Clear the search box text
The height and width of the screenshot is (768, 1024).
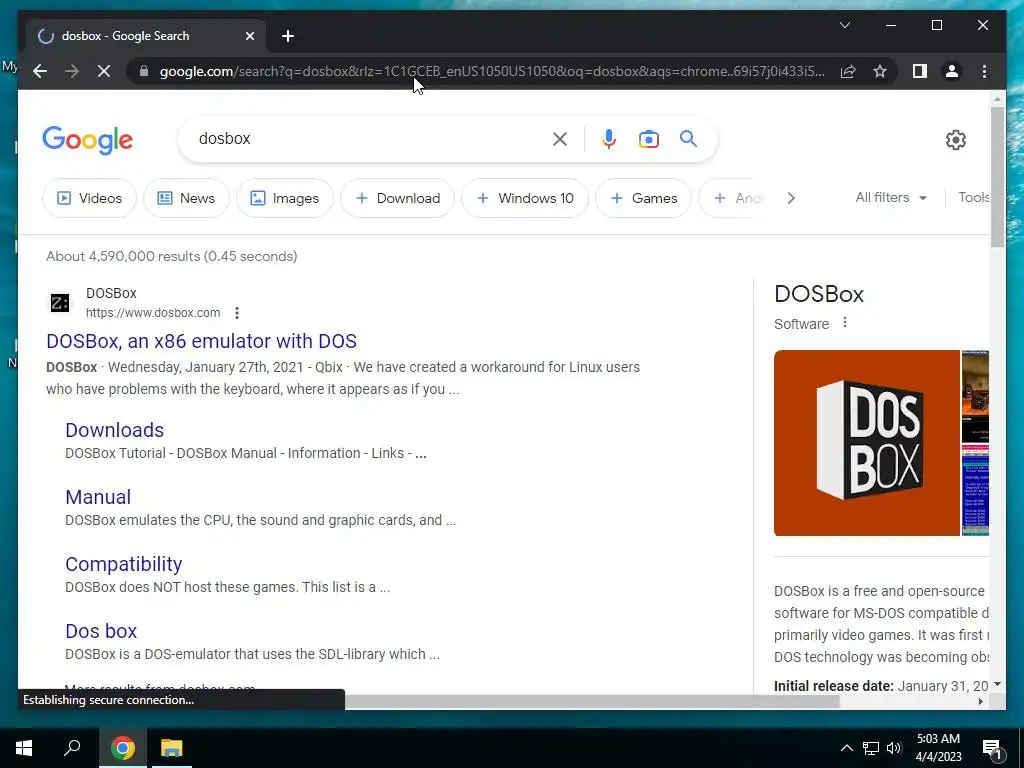[560, 139]
